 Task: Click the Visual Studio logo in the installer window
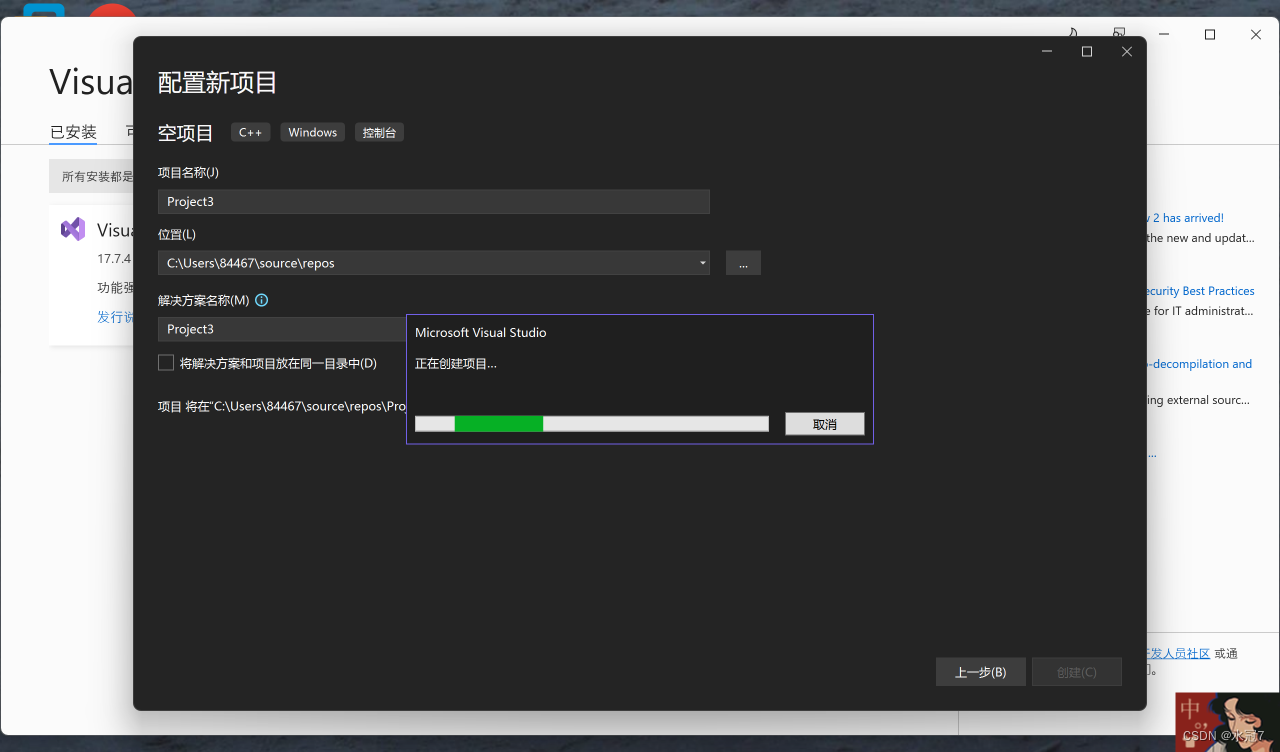pos(72,229)
